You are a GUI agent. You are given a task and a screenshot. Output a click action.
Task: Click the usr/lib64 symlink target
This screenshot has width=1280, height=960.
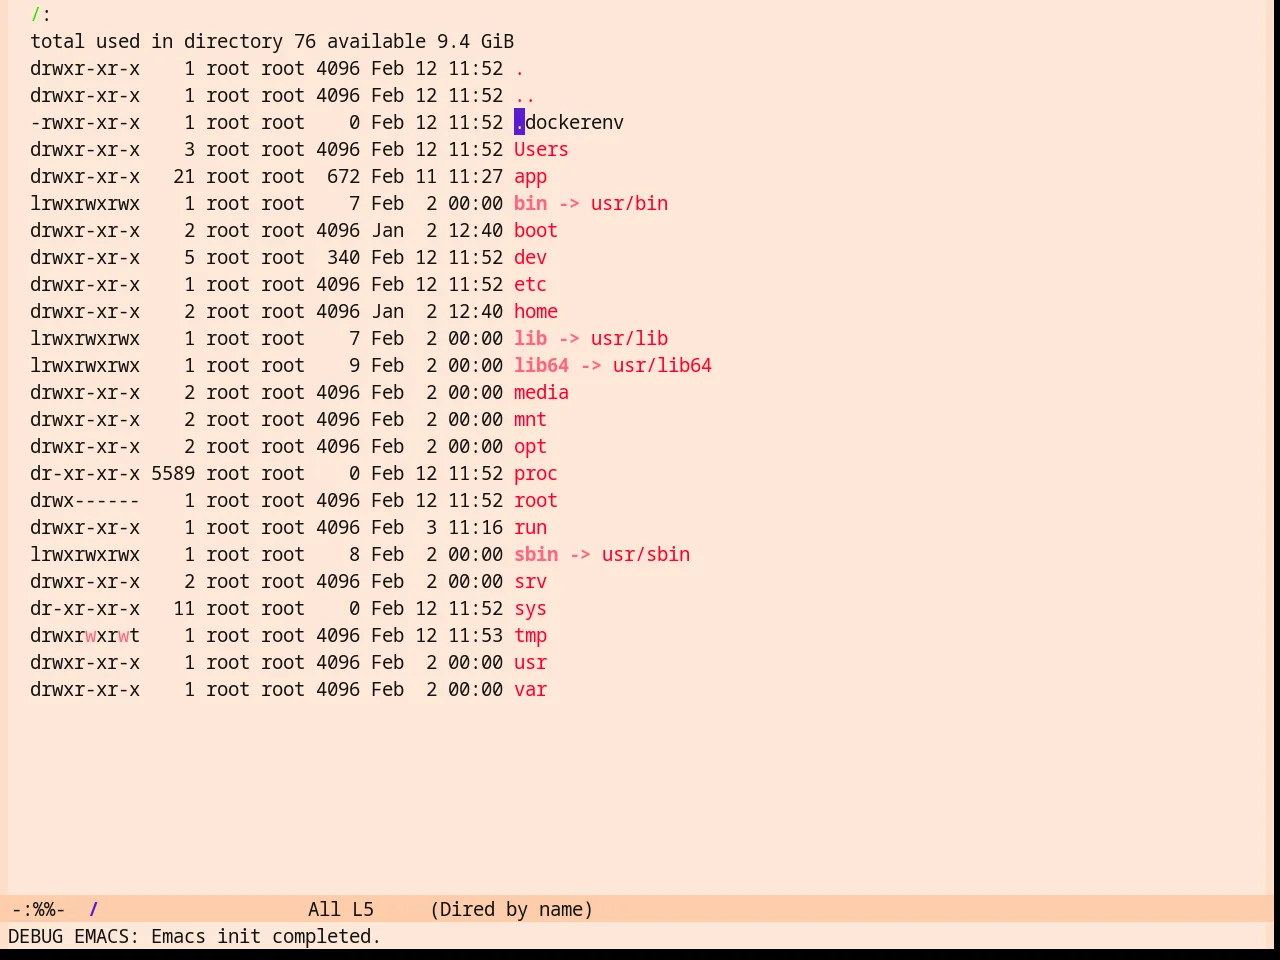tap(662, 366)
